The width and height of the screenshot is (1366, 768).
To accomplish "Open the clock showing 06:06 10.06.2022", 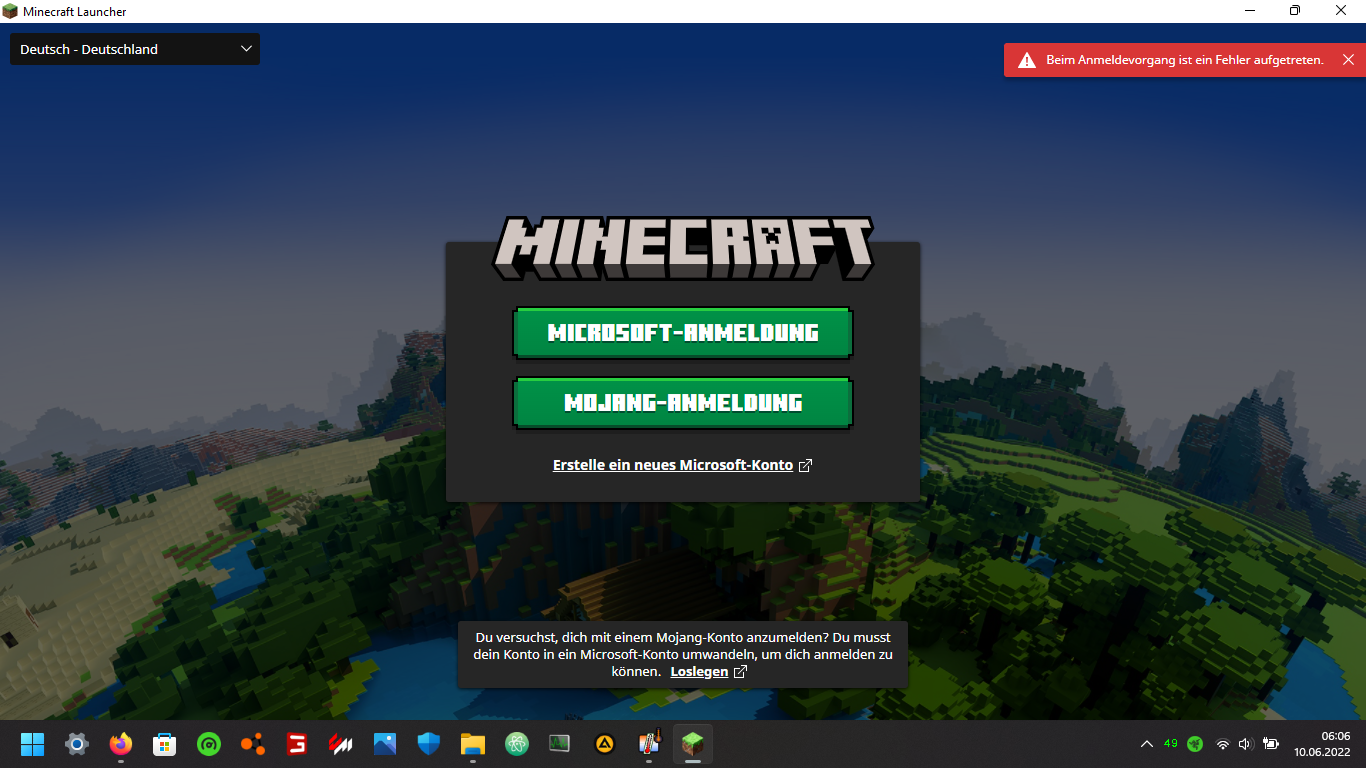I will tap(1322, 744).
